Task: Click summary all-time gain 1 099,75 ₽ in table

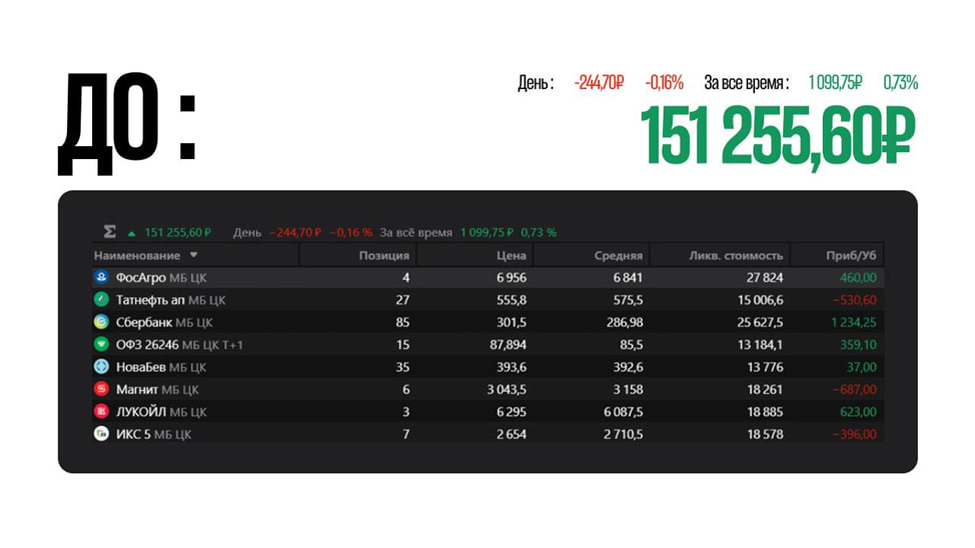Action: point(487,233)
